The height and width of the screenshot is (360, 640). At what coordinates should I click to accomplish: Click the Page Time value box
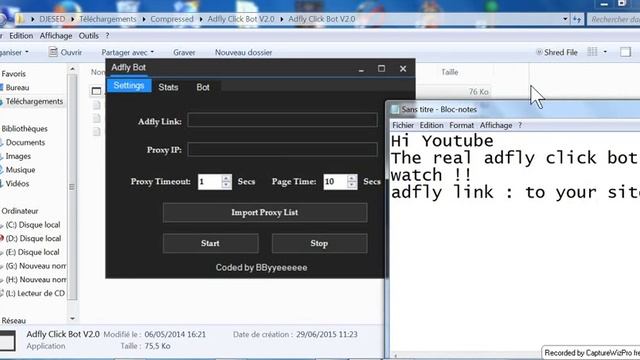pos(335,182)
